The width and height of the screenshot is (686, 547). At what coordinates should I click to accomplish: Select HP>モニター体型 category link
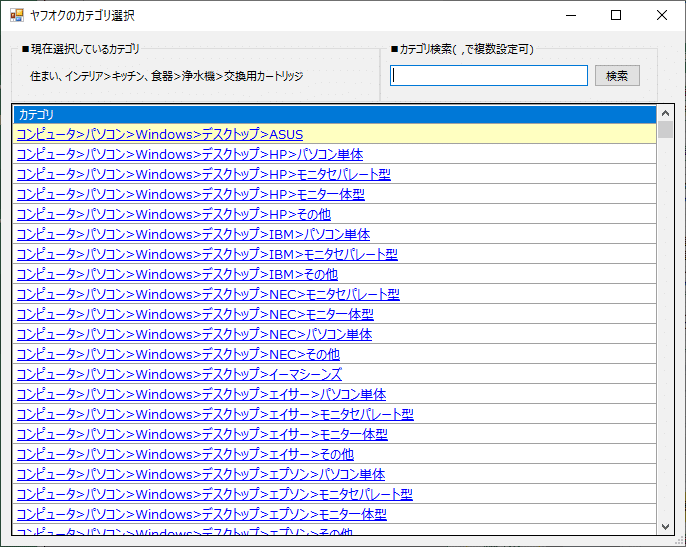pyautogui.click(x=190, y=194)
